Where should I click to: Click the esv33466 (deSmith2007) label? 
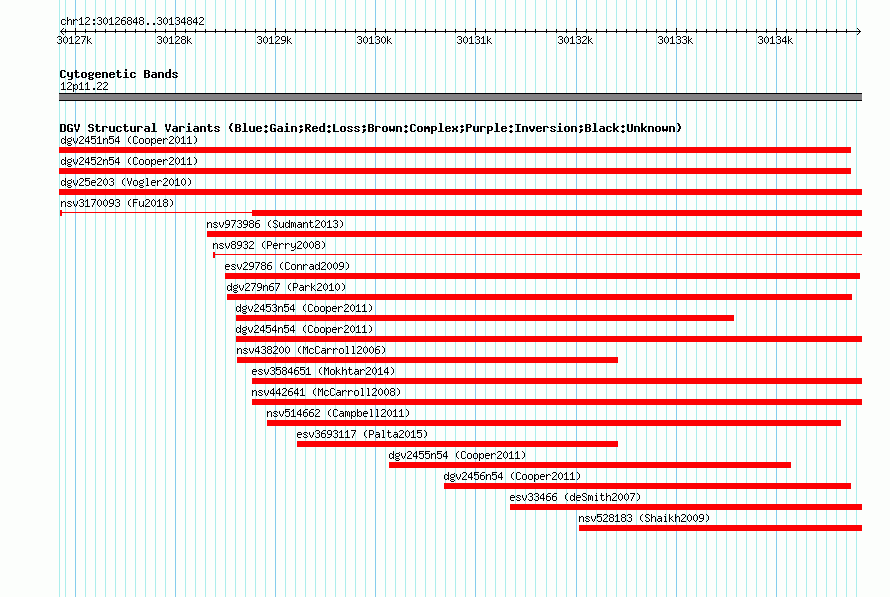[575, 497]
